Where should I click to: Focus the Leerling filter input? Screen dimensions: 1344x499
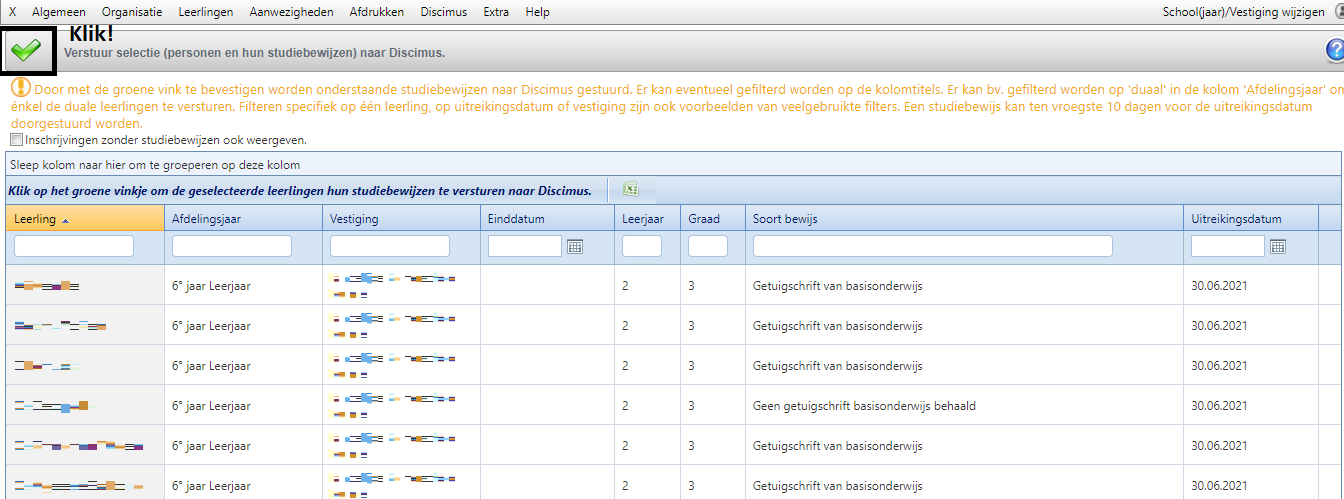coord(74,246)
